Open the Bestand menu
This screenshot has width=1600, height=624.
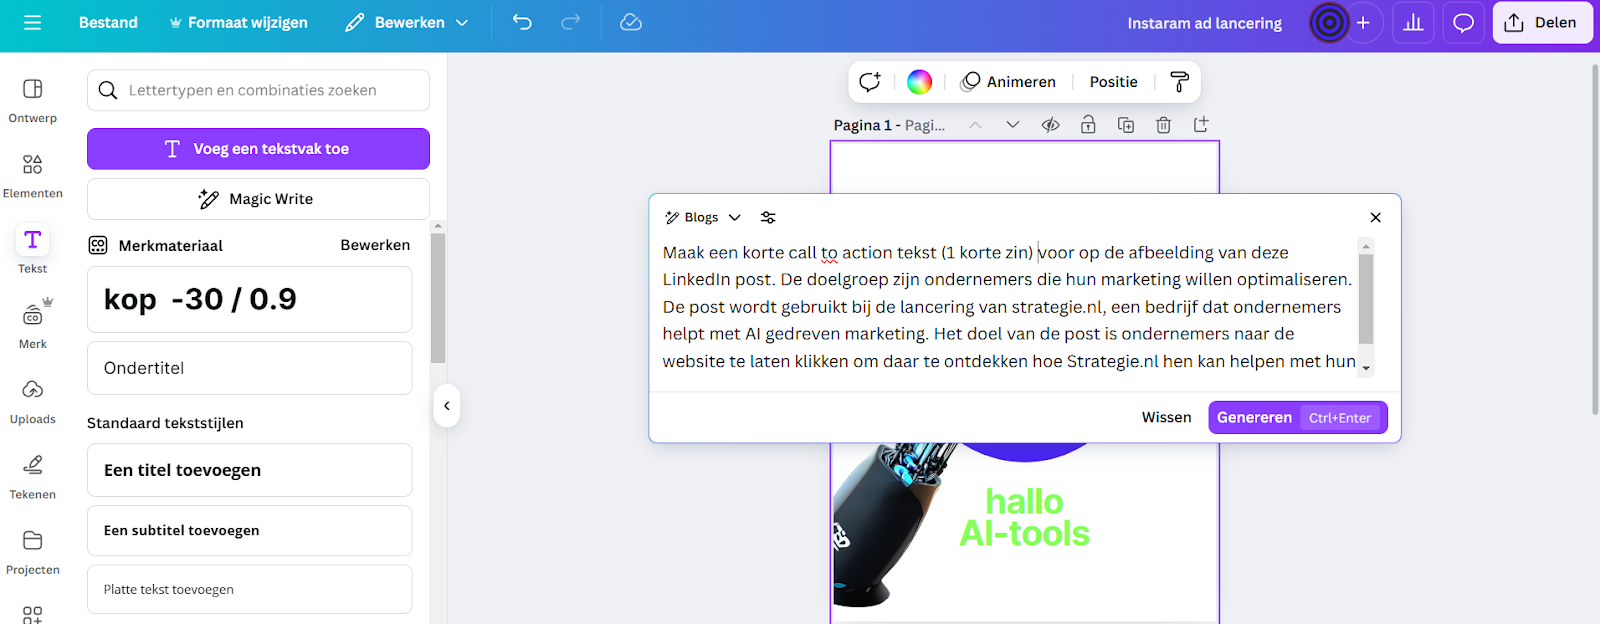[x=108, y=22]
